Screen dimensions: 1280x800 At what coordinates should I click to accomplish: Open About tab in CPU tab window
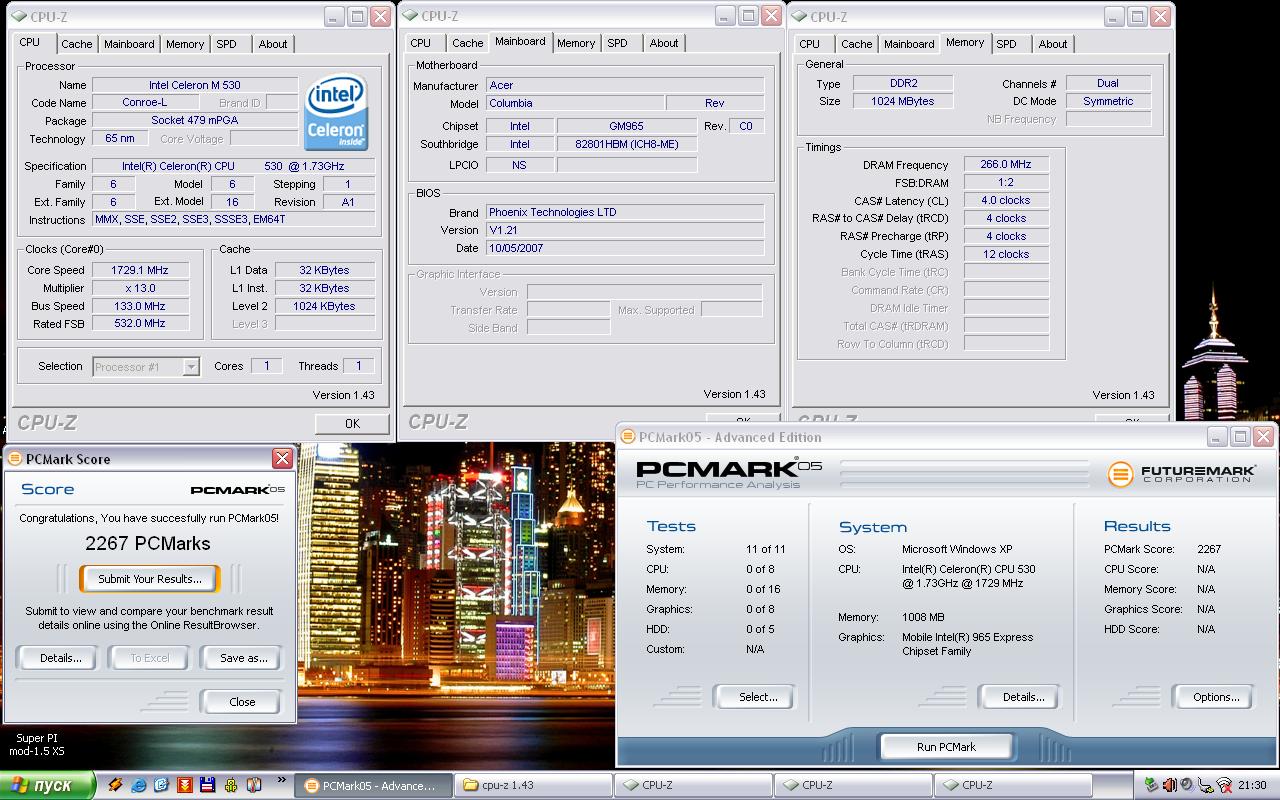click(x=273, y=44)
